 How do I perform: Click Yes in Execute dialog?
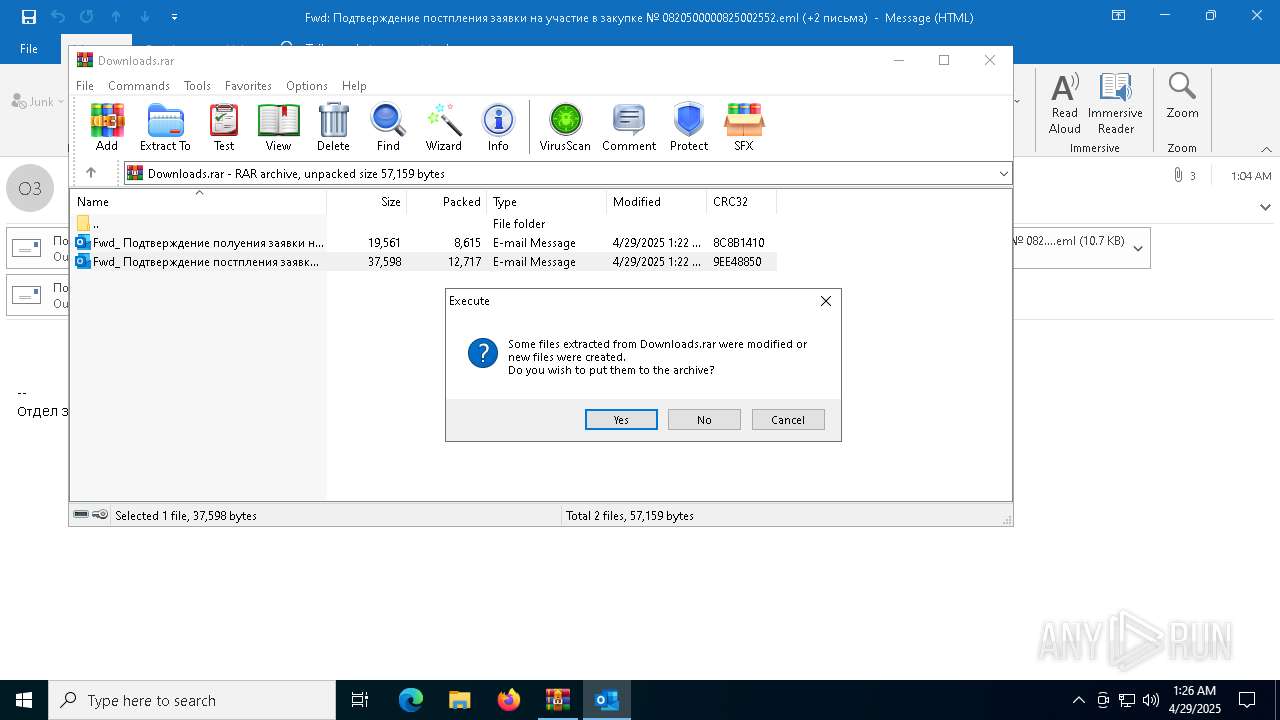tap(621, 420)
